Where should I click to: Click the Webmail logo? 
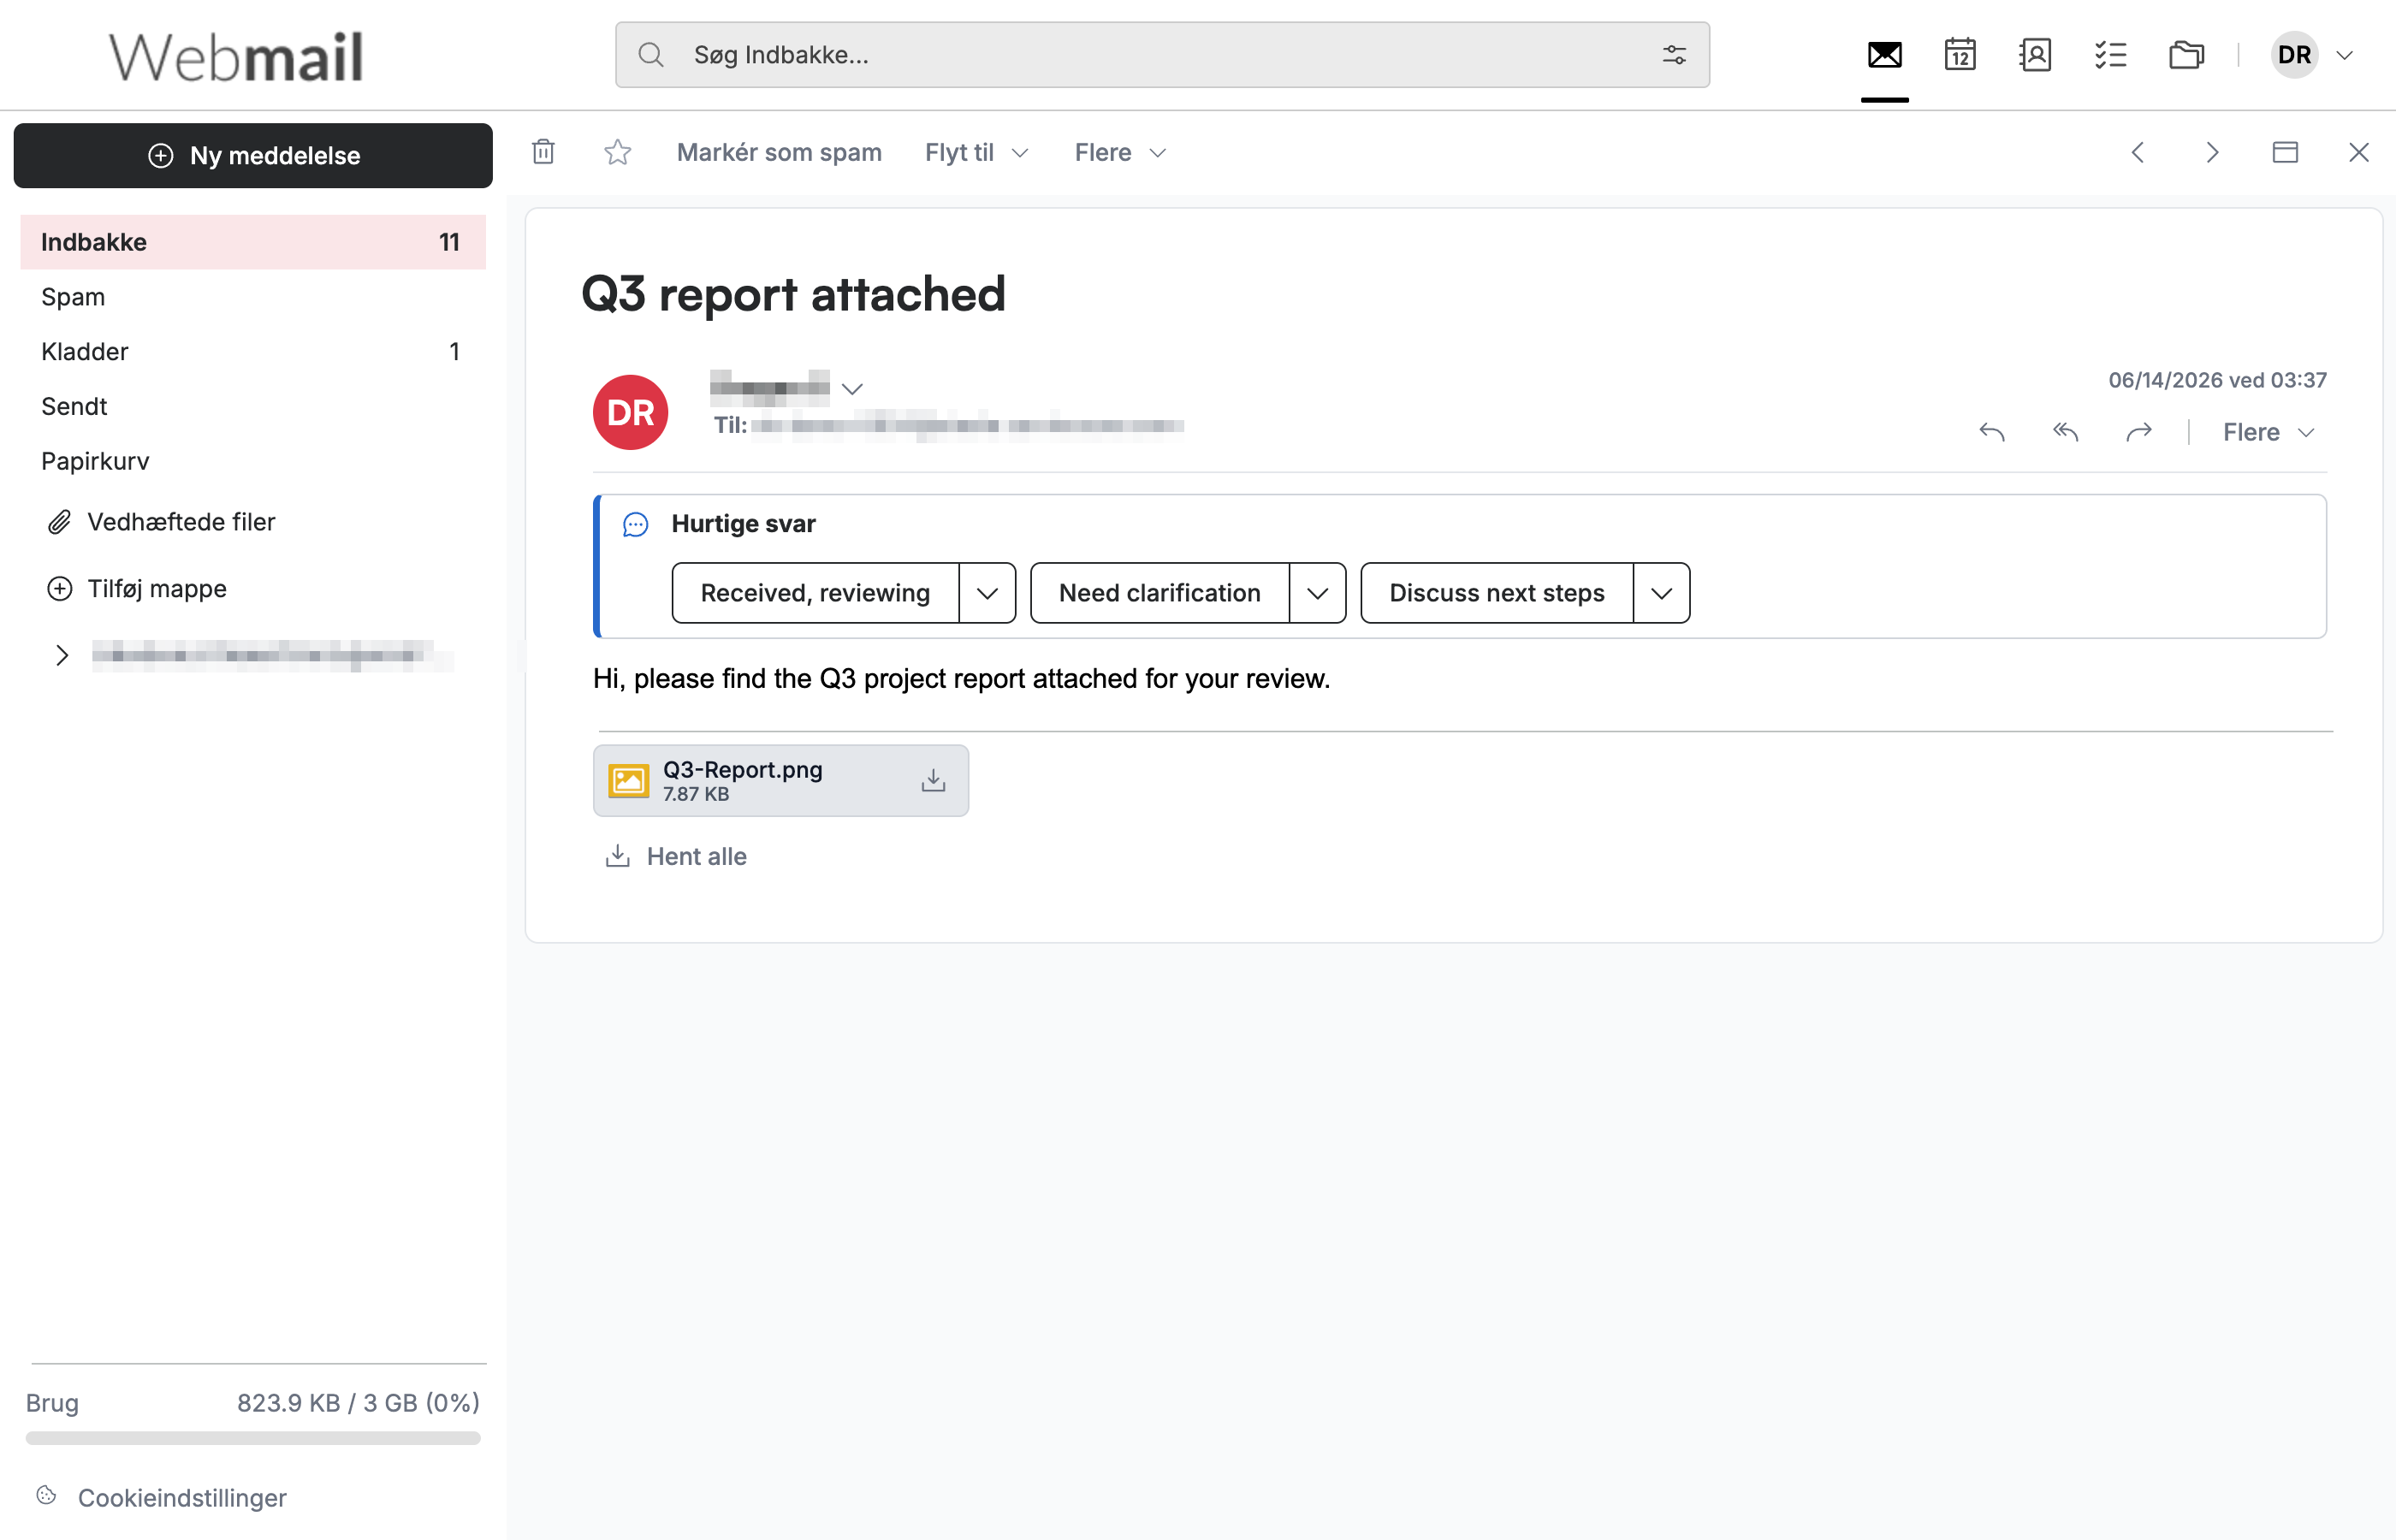coord(236,56)
